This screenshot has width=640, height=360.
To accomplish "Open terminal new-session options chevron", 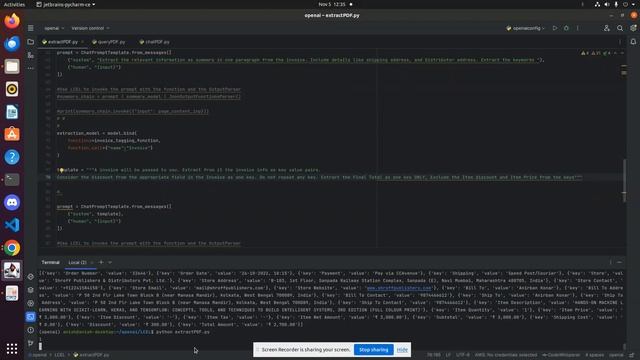I will [x=110, y=262].
